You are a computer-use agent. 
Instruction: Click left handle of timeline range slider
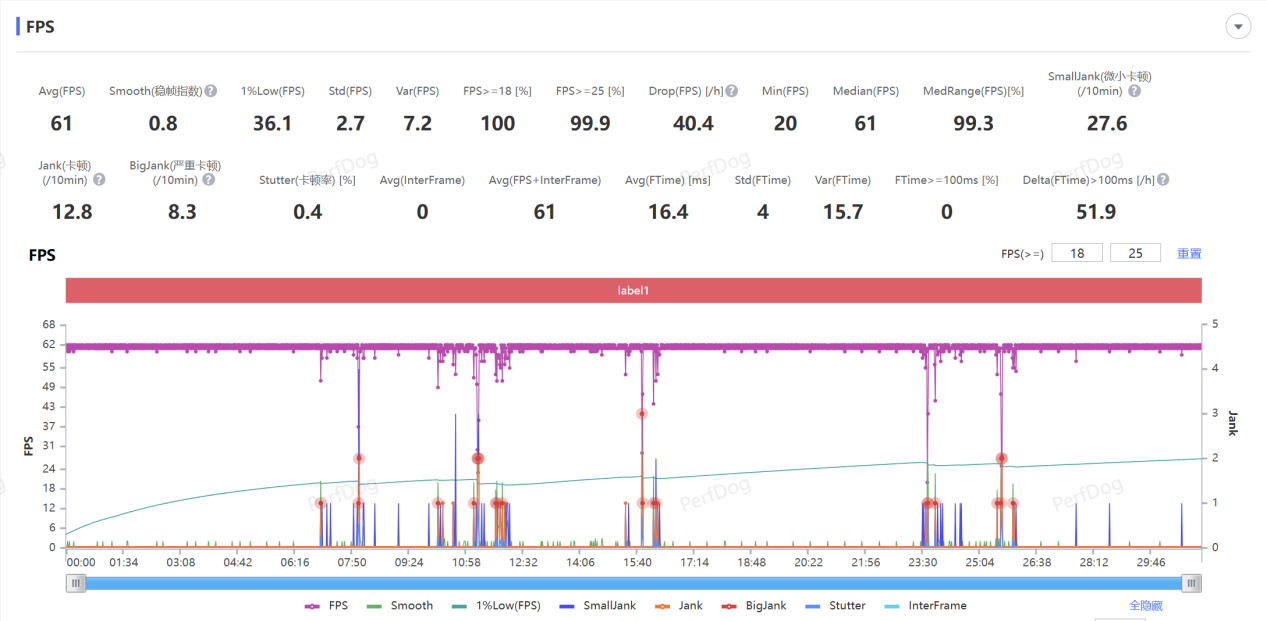click(76, 583)
